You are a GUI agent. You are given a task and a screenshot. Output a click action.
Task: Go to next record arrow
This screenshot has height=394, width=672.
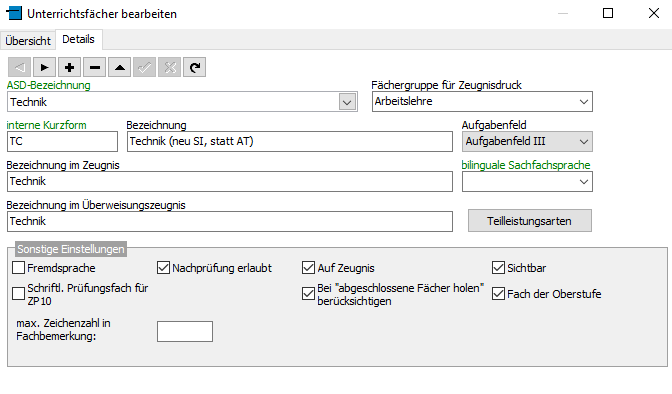tap(45, 67)
